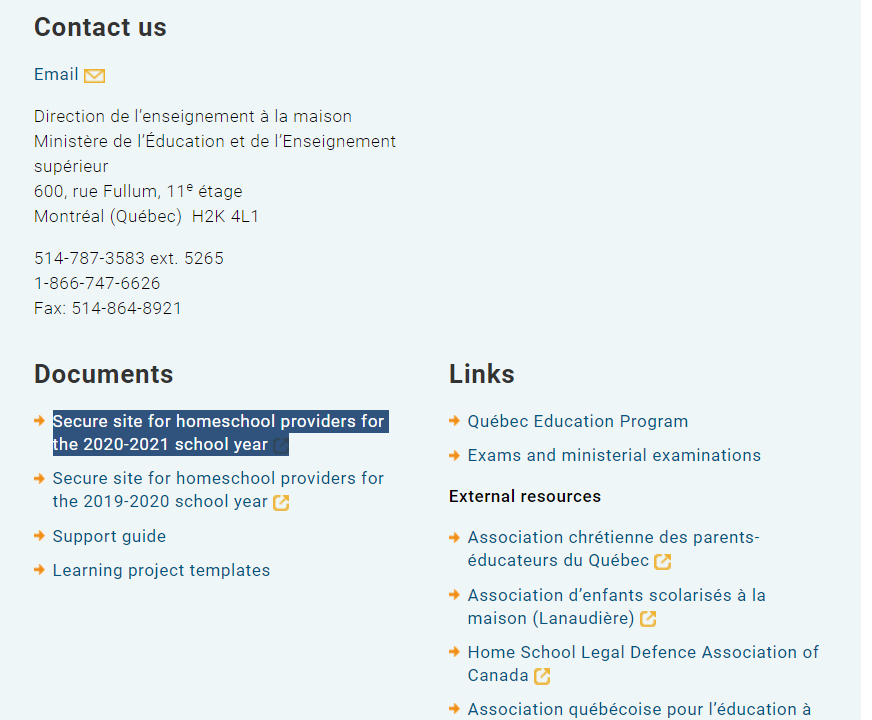Click external icon after maison (Lanaudière)

[x=648, y=619]
